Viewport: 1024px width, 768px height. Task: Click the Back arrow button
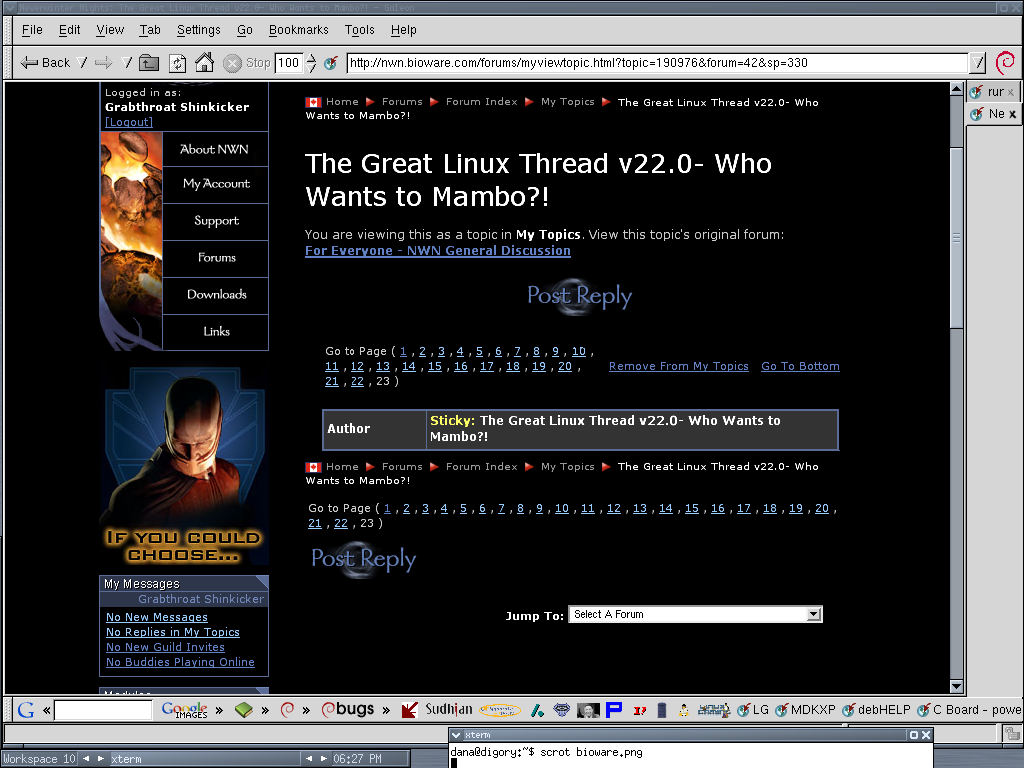point(44,63)
